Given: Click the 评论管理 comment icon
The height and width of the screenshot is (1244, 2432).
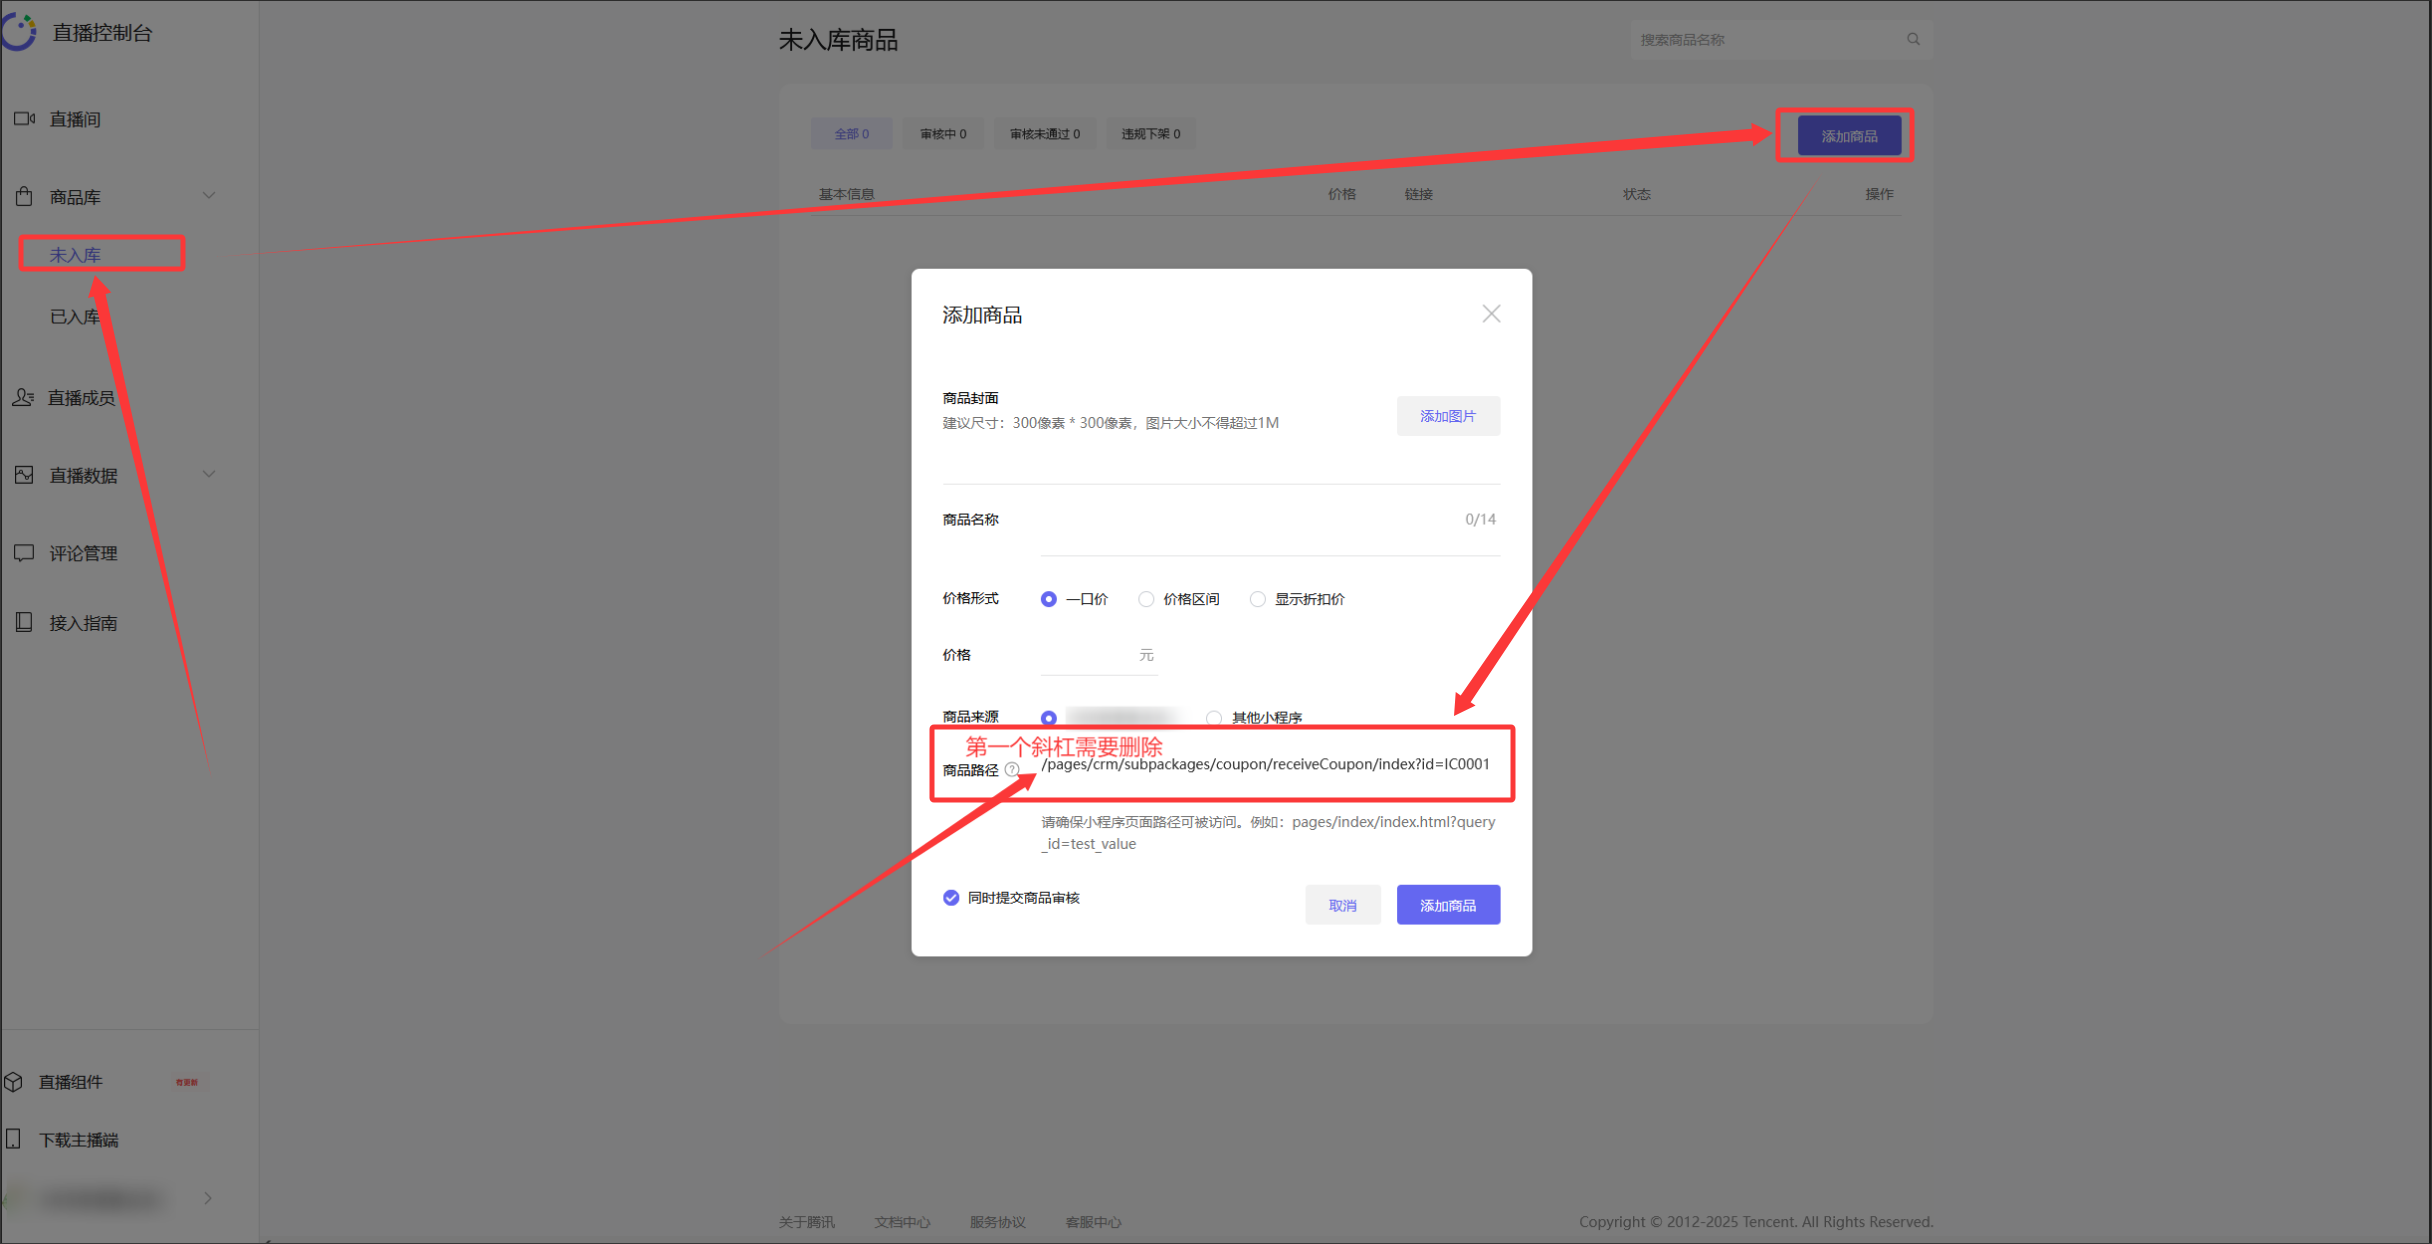Looking at the screenshot, I should click(x=24, y=553).
